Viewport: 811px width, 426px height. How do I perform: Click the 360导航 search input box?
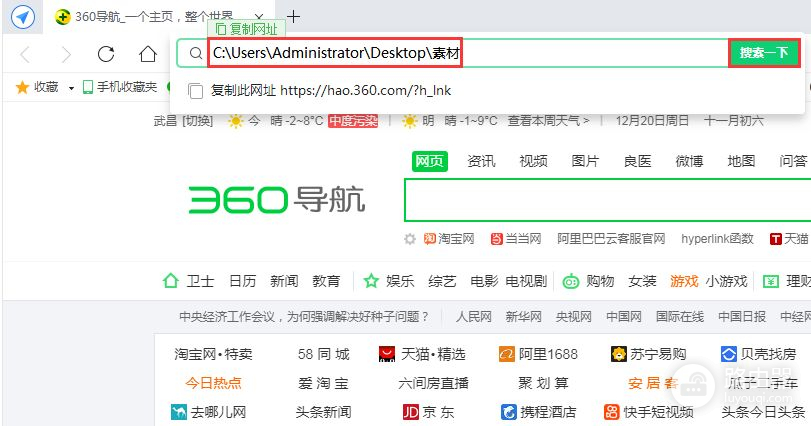(600, 200)
